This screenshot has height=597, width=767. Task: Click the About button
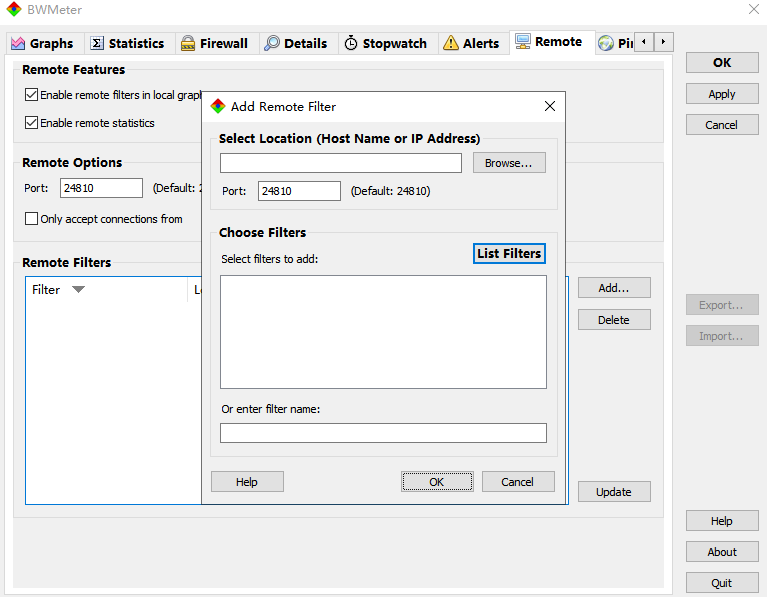(722, 551)
